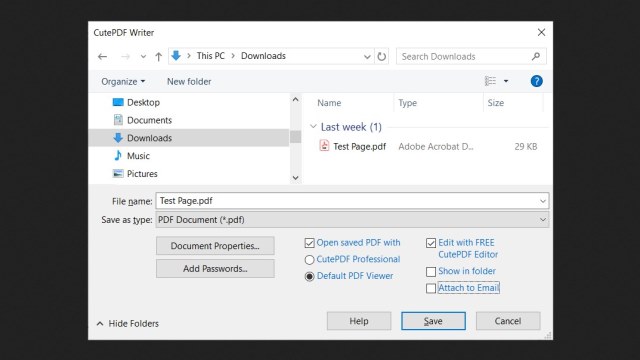Open the Save as type combo box

click(352, 220)
